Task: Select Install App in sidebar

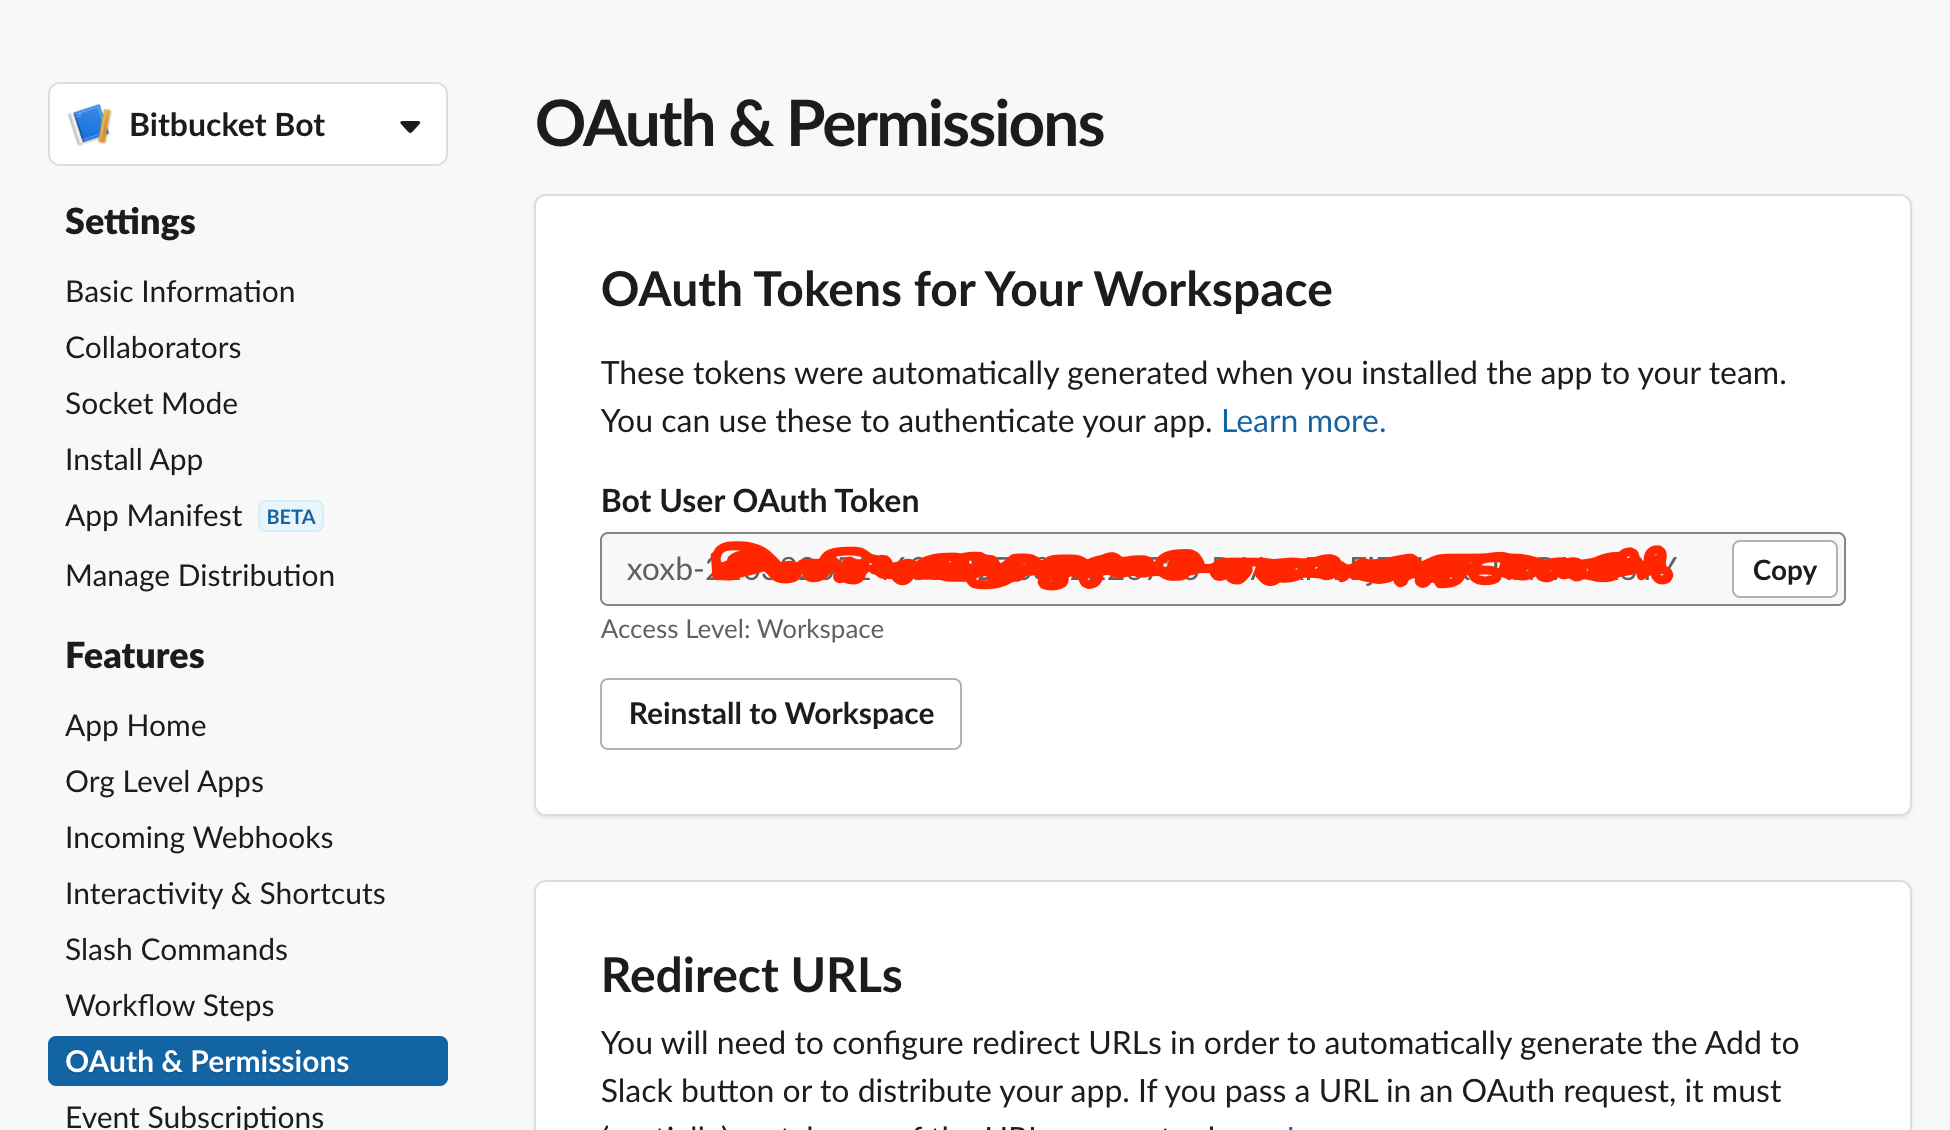Action: coord(134,460)
